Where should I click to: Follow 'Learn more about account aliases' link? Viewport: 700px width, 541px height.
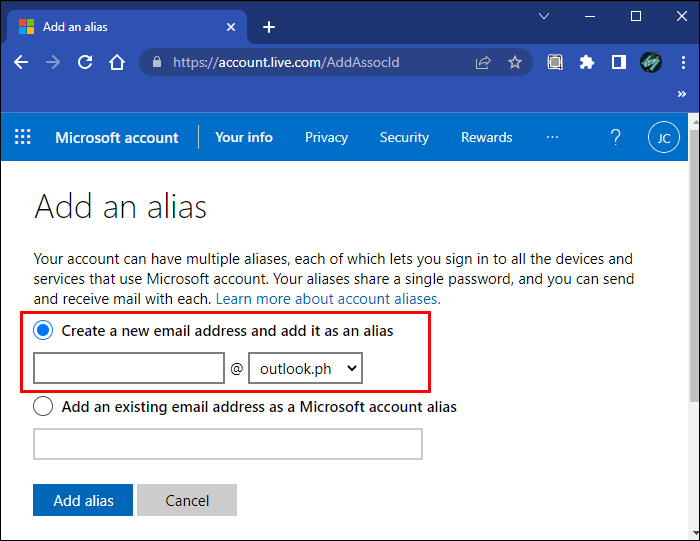(x=328, y=299)
